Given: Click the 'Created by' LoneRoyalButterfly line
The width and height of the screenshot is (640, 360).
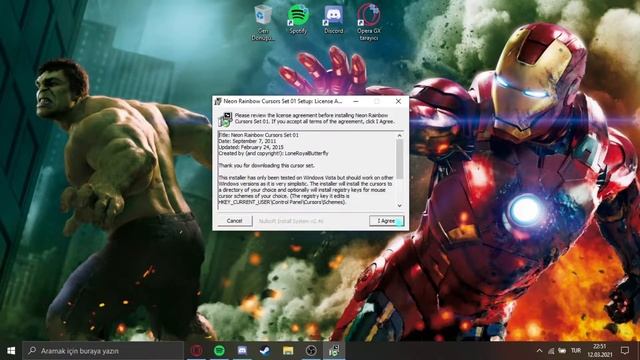Looking at the screenshot, I should 273,153.
